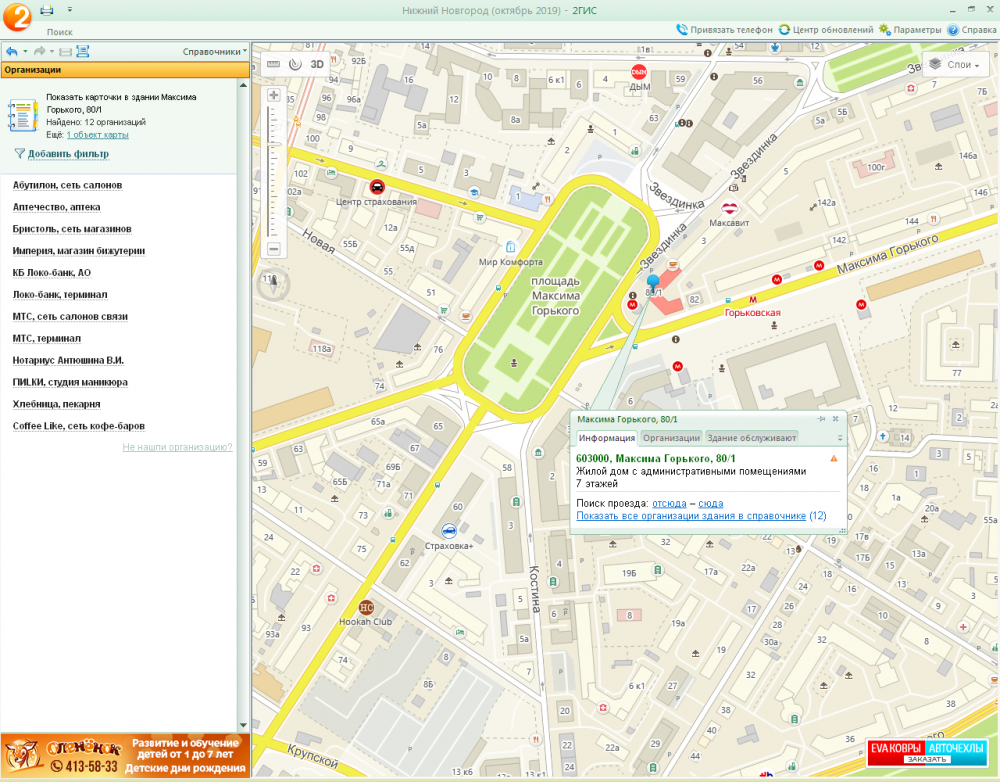The image size is (1000, 782).
Task: Click the print icon in title bar
Action: coord(47,10)
